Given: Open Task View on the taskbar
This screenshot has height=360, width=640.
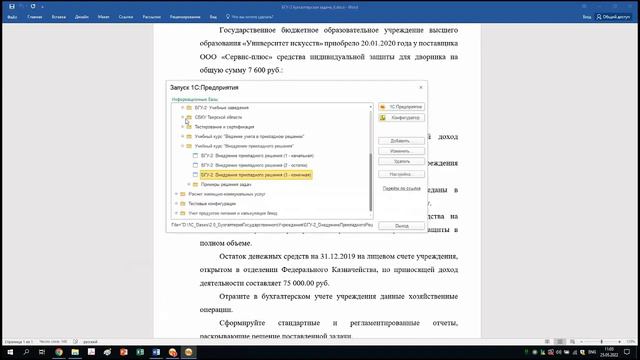Looking at the screenshot, I should click(x=42, y=352).
